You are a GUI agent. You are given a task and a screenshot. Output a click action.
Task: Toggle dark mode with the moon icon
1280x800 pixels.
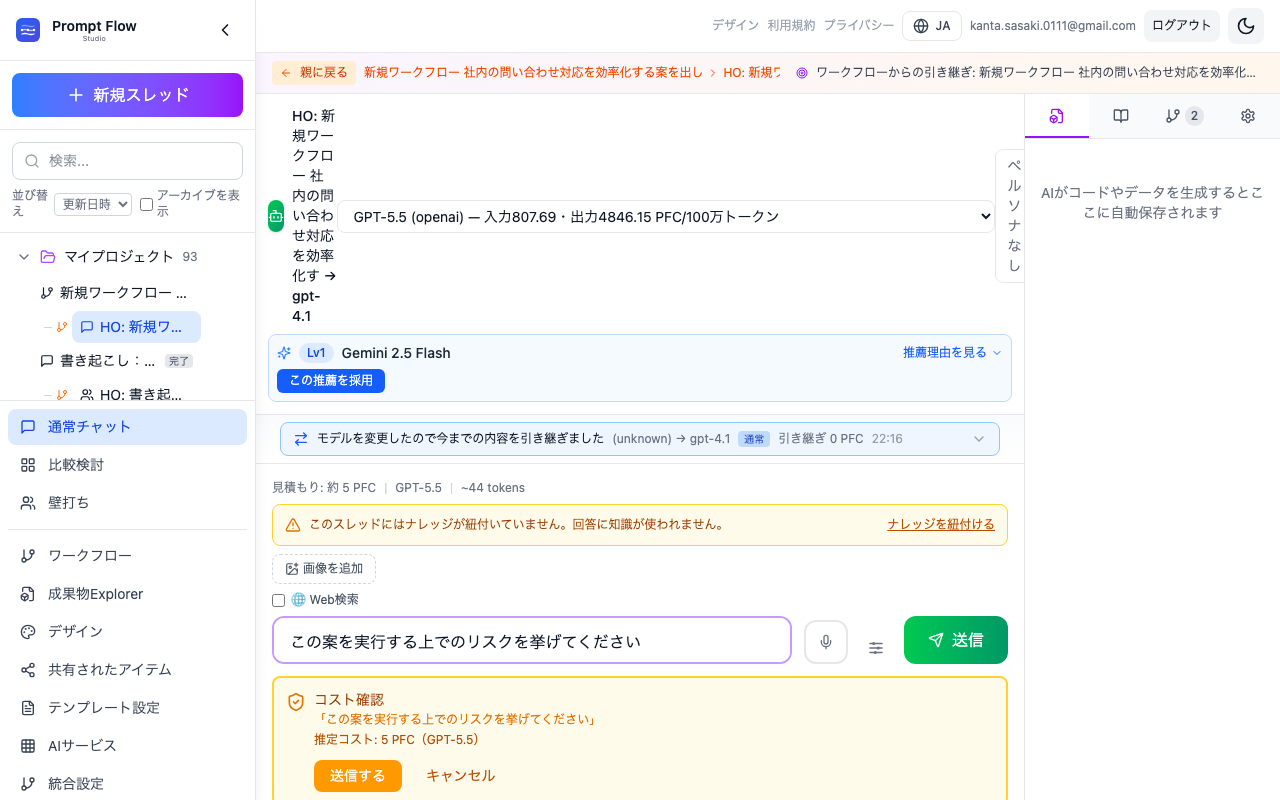(1246, 26)
